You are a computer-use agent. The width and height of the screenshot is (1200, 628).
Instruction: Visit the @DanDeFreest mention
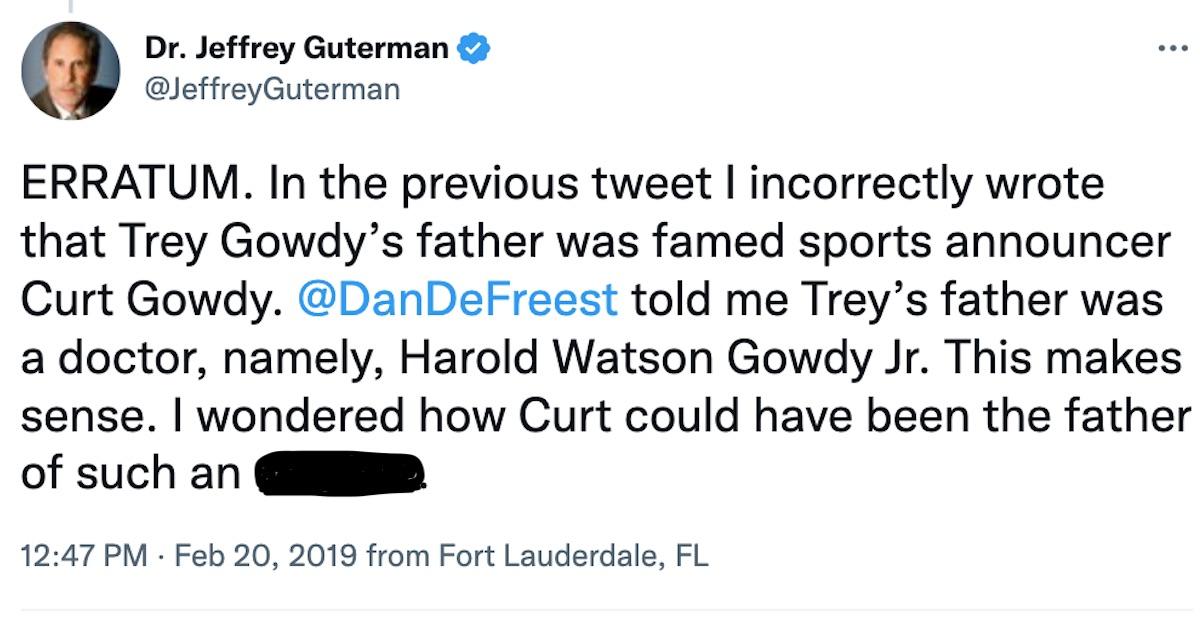(x=458, y=300)
